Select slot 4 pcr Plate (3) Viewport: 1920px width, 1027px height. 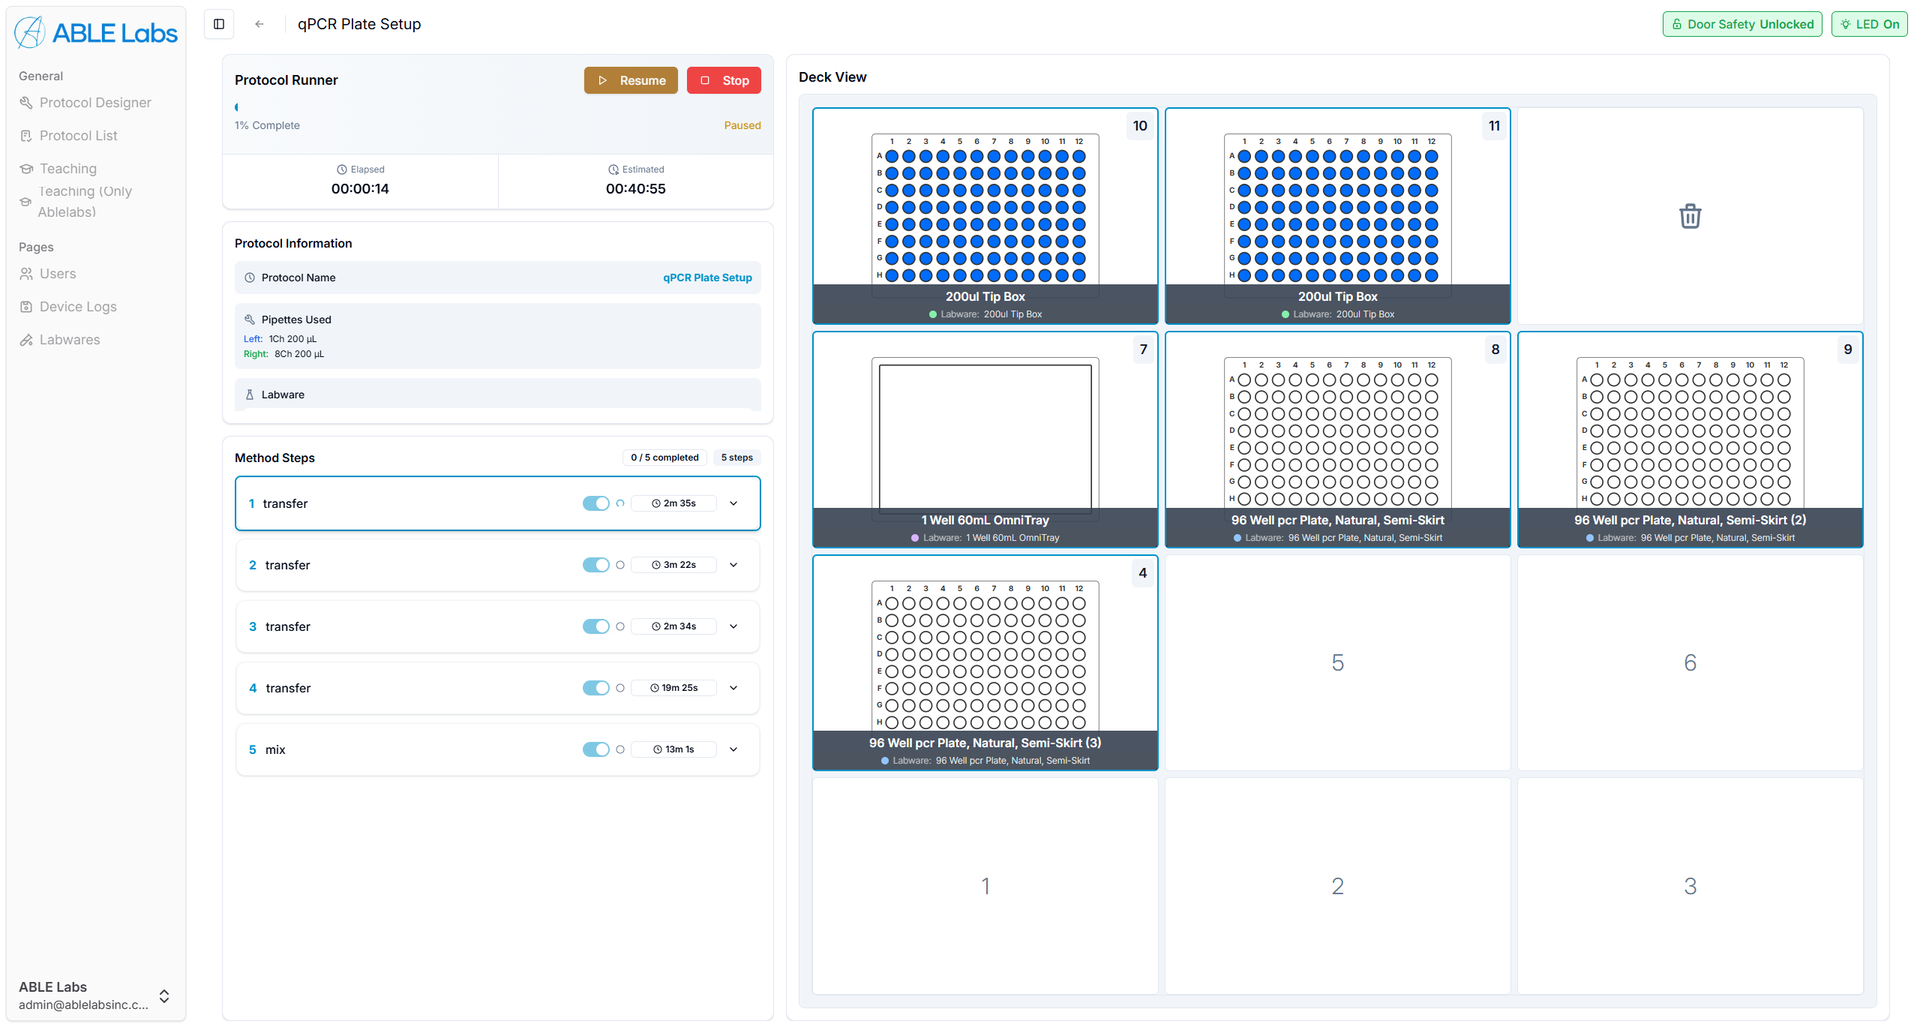pyautogui.click(x=985, y=663)
